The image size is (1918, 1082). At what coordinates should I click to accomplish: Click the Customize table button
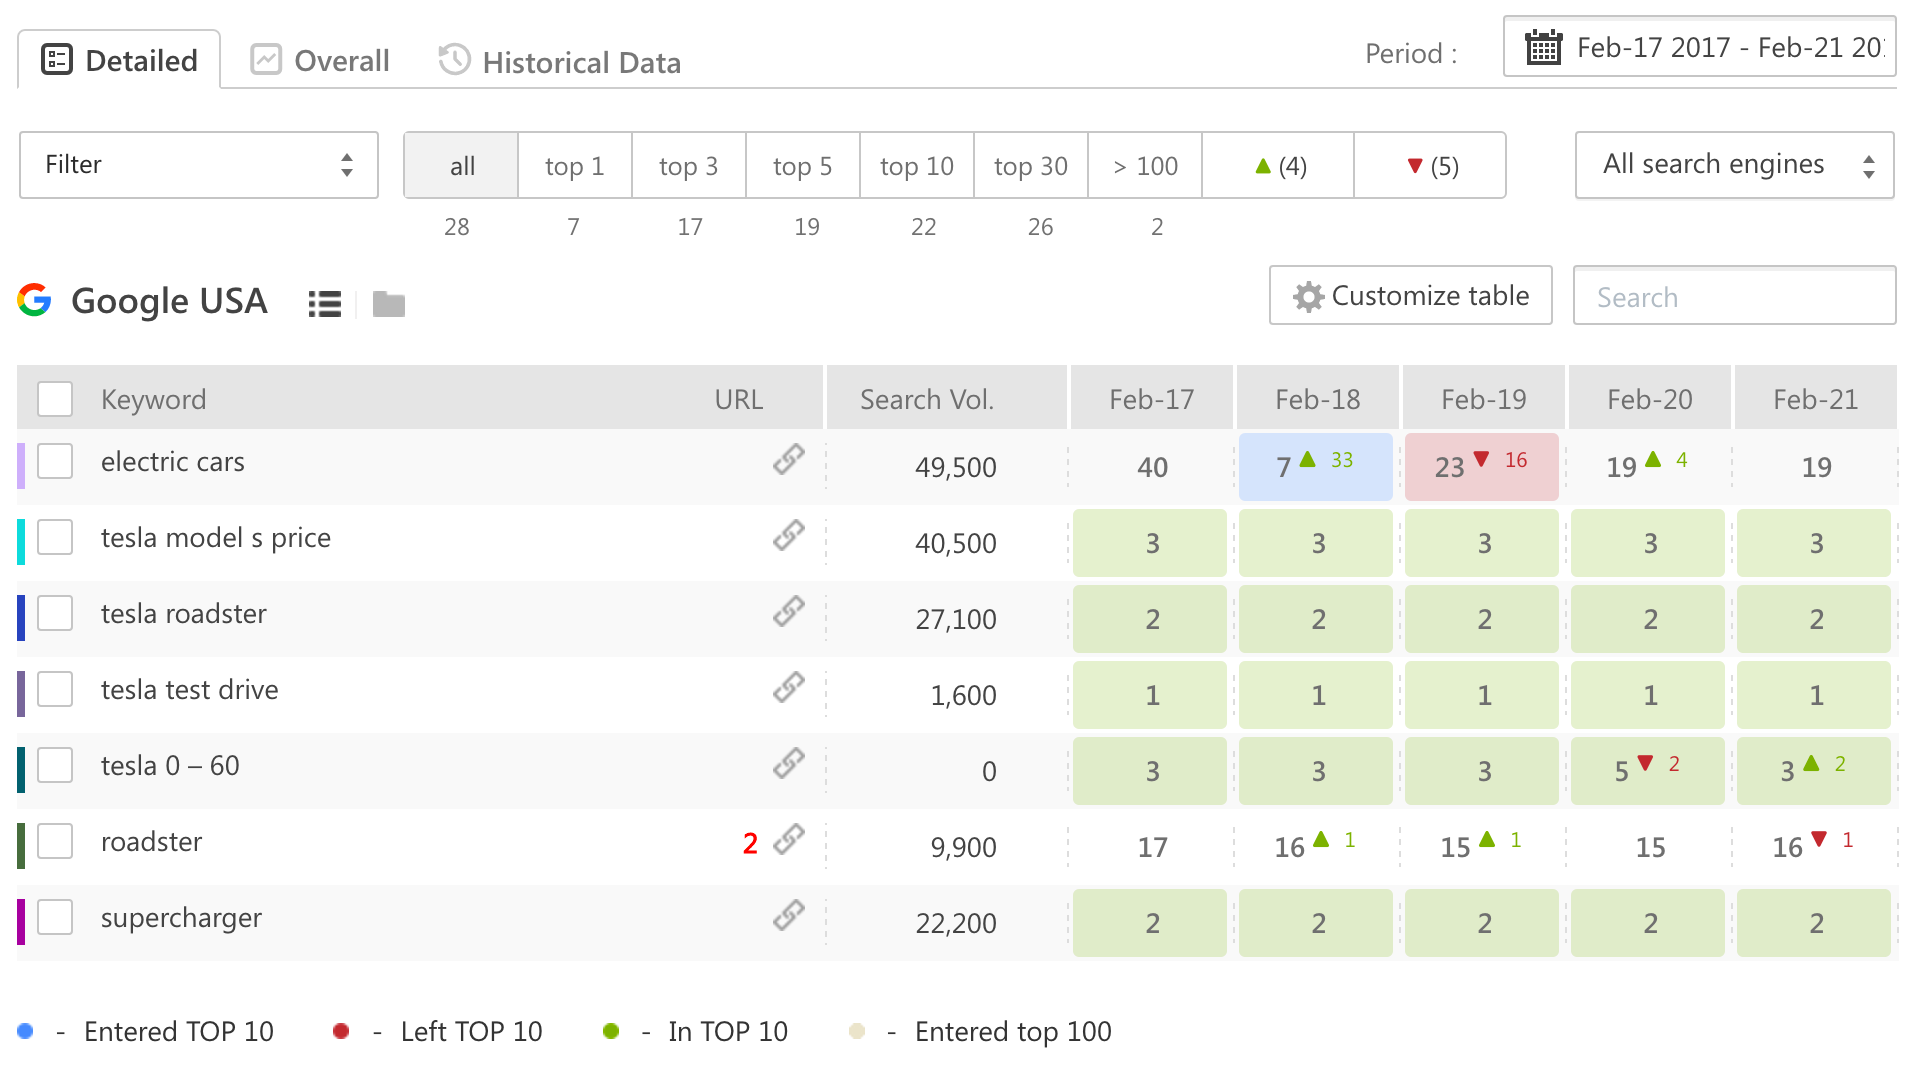coord(1411,295)
